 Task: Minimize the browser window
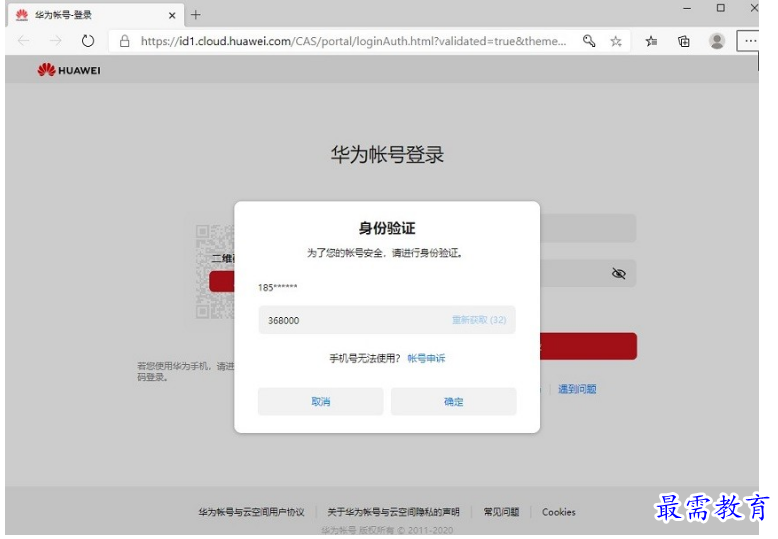click(x=687, y=8)
